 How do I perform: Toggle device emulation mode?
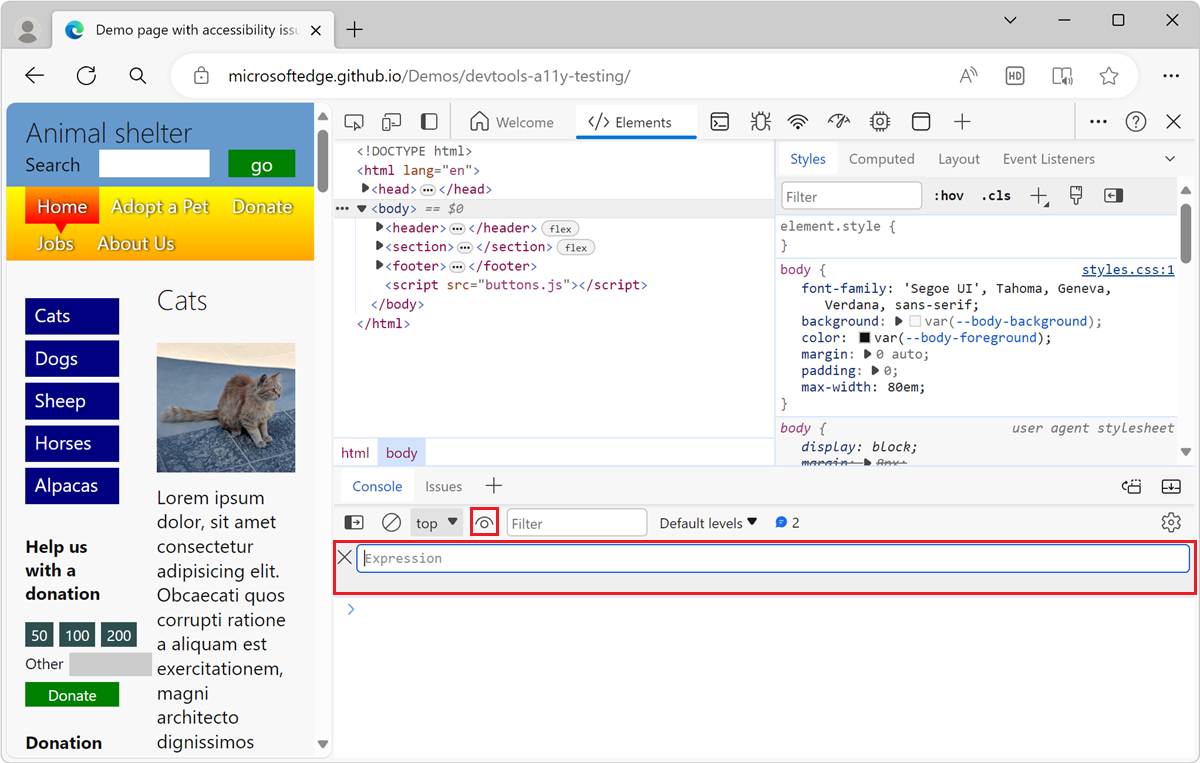point(391,122)
